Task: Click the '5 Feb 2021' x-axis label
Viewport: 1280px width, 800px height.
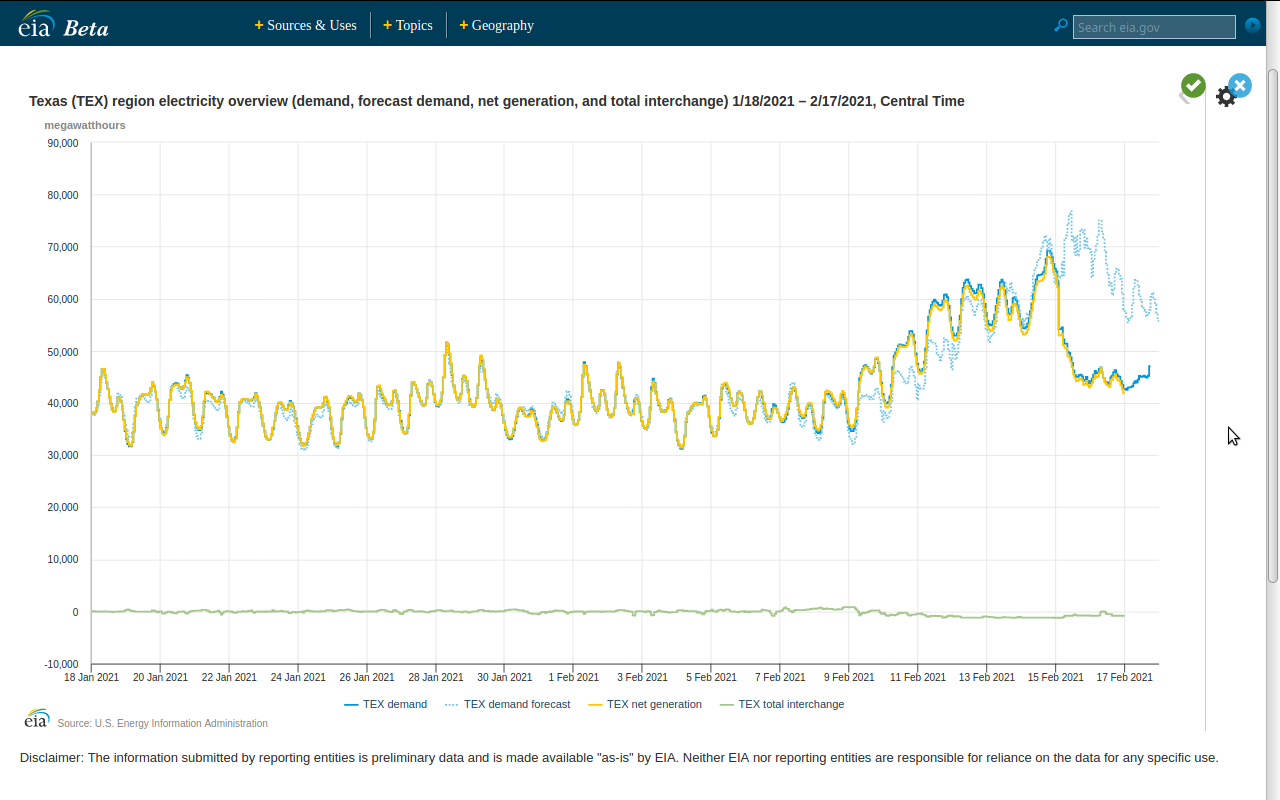Action: (711, 677)
